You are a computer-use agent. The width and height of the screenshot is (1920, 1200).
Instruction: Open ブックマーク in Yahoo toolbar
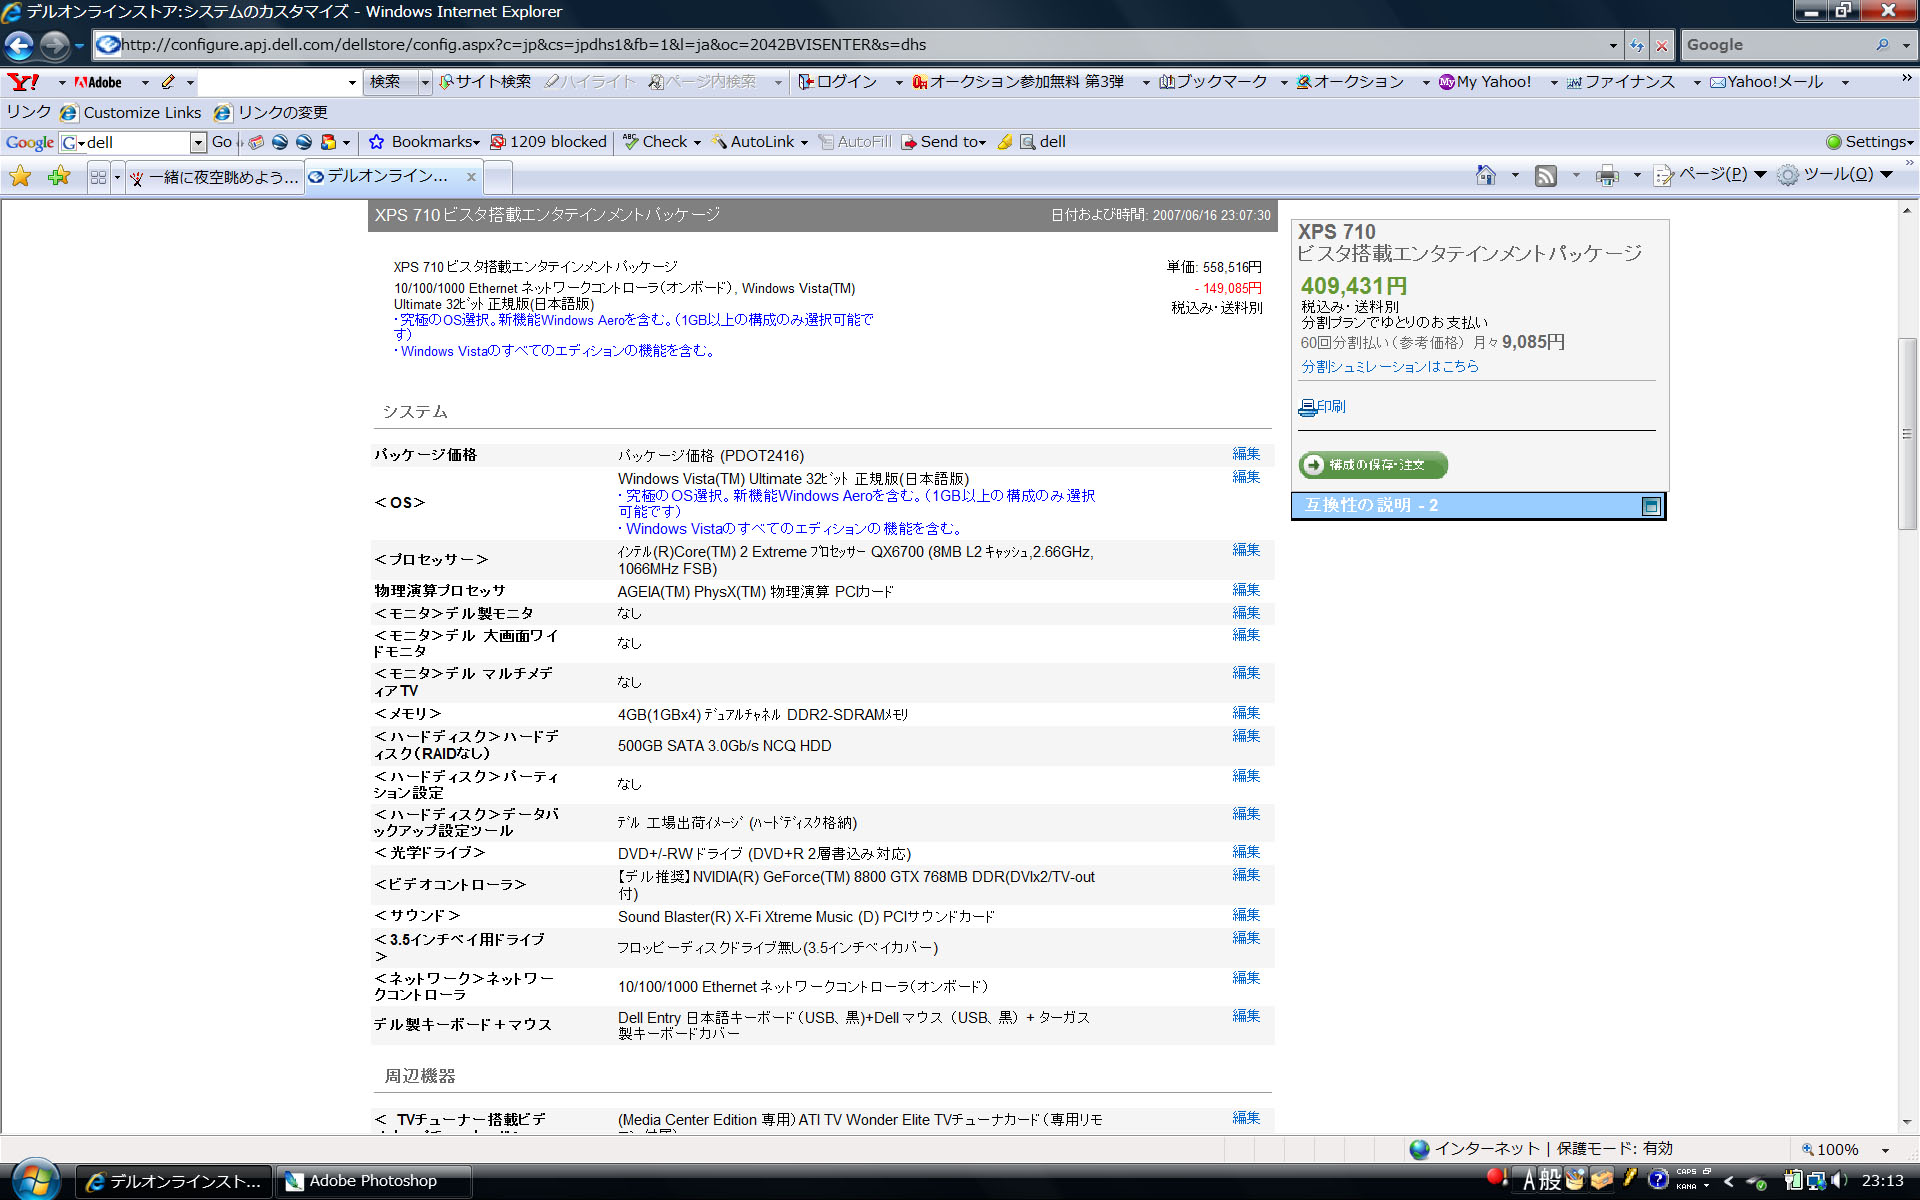point(1213,82)
